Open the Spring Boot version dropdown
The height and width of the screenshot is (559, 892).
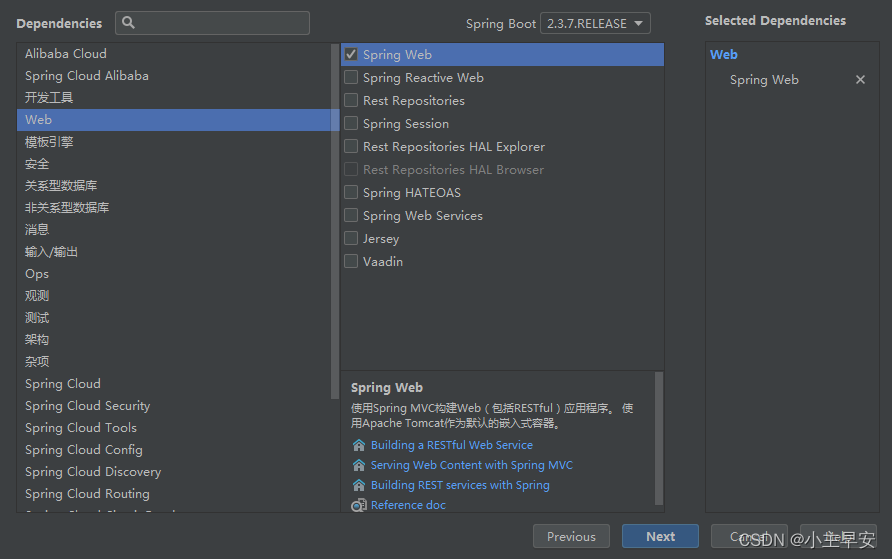coord(595,23)
